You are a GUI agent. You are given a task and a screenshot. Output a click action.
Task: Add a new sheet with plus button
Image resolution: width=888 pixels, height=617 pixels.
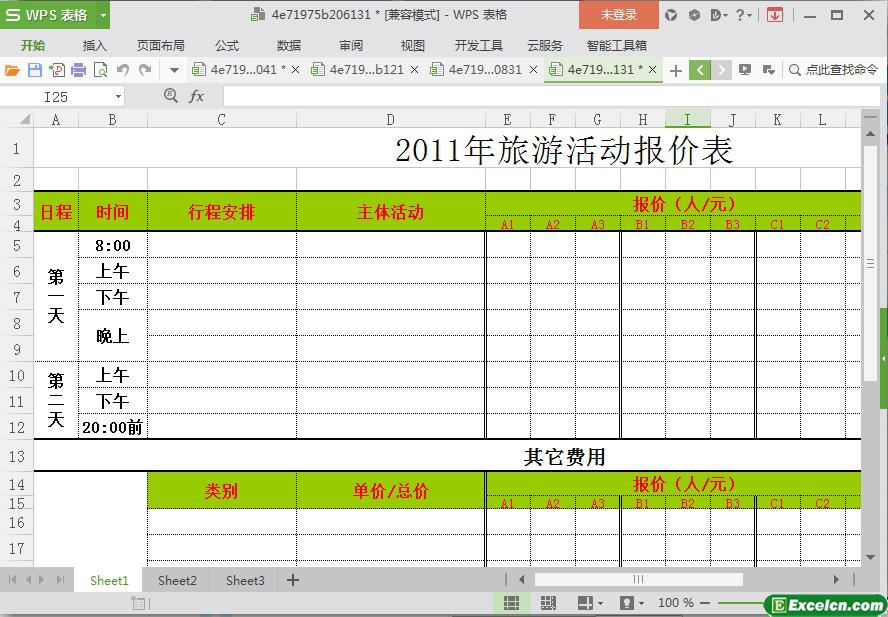pyautogui.click(x=292, y=580)
